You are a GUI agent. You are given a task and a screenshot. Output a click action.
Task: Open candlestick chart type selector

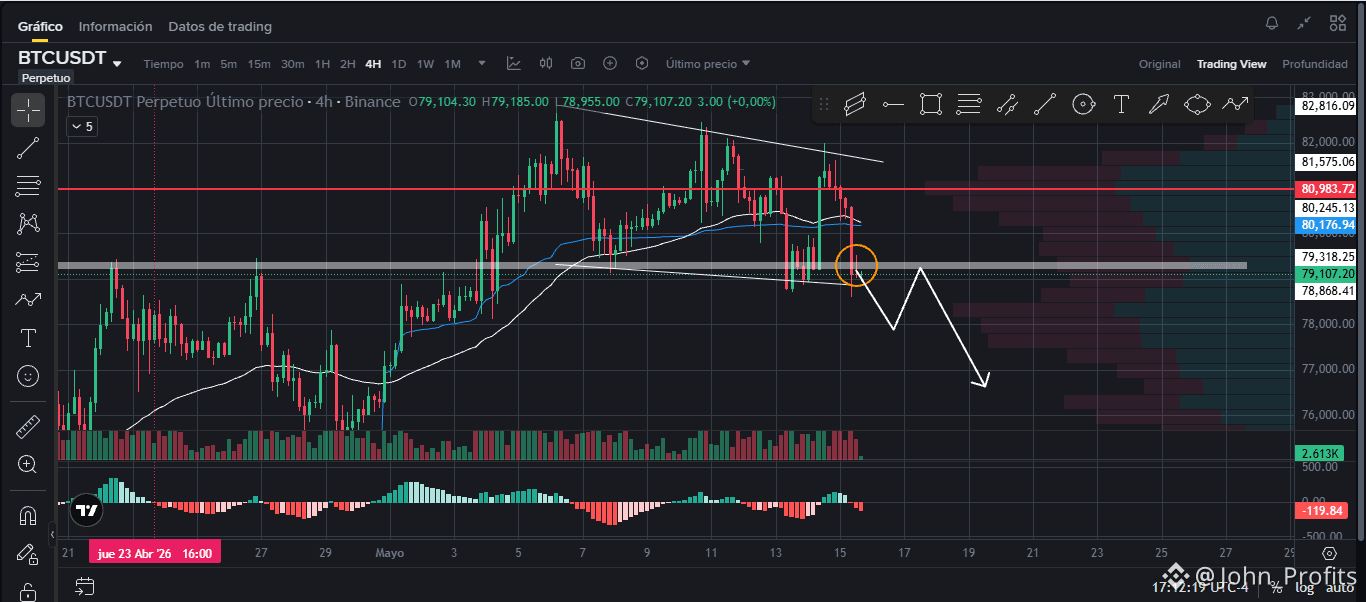pyautogui.click(x=546, y=63)
